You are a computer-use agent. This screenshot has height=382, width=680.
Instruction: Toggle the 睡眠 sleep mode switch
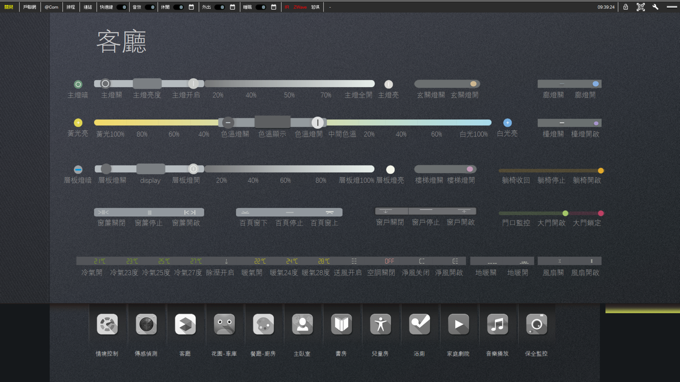click(261, 7)
